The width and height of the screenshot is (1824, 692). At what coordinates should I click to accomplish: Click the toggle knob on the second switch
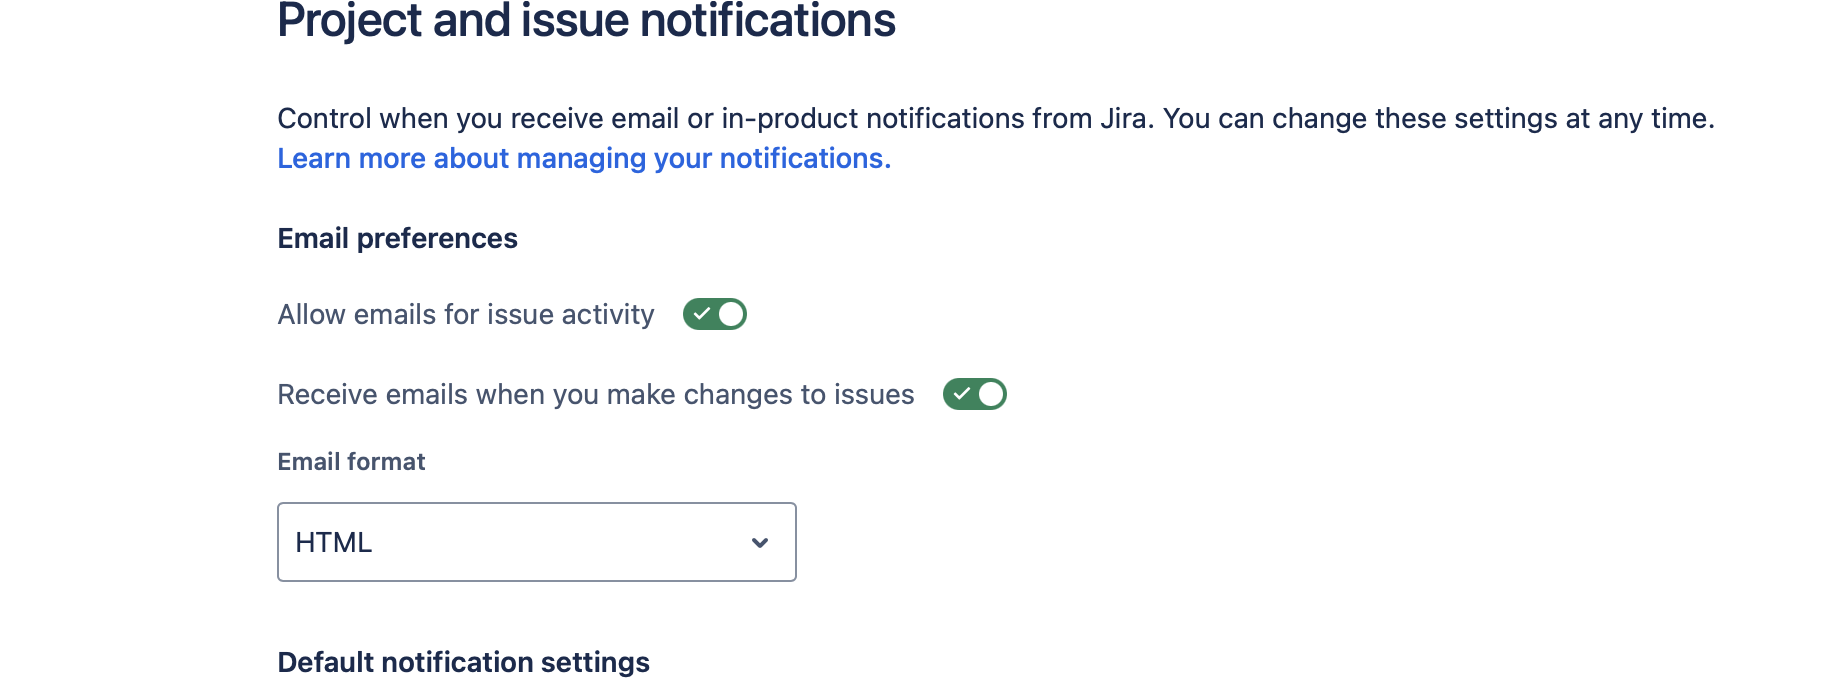click(x=991, y=394)
